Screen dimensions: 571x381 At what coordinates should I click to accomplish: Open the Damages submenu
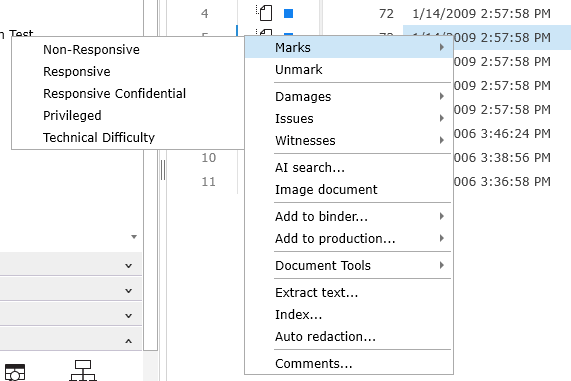(x=349, y=97)
